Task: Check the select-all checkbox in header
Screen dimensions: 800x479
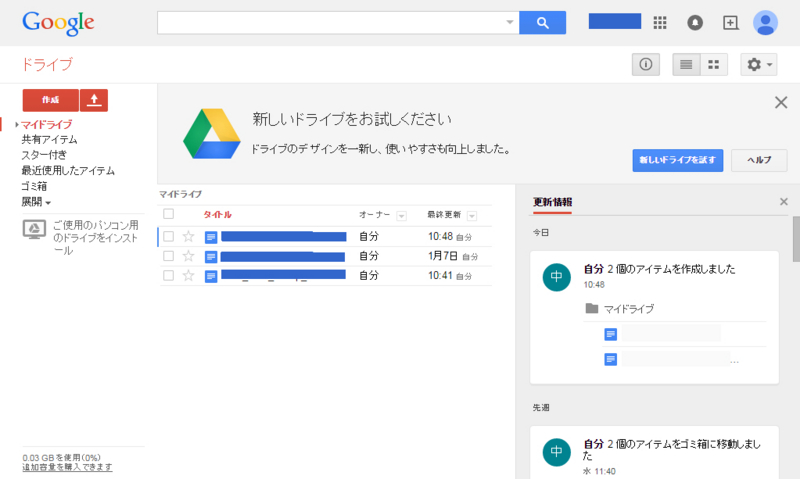Action: click(168, 214)
